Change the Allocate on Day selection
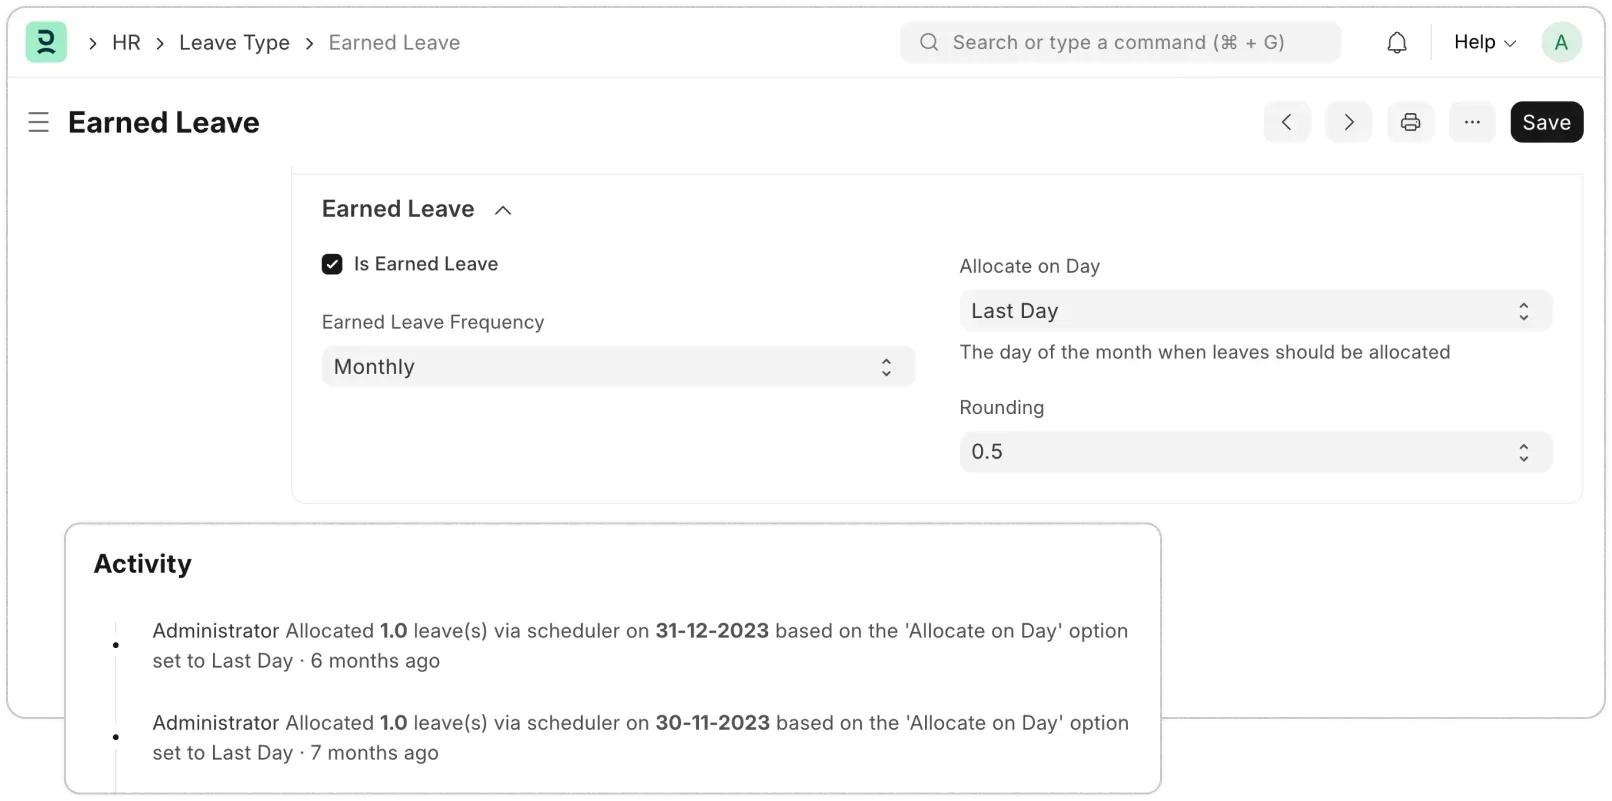 coord(1254,310)
